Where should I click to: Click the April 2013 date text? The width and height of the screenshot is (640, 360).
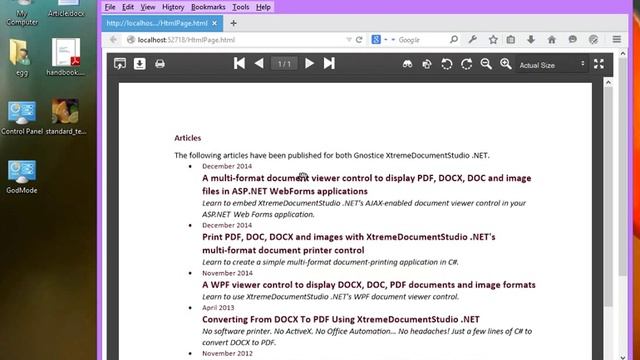click(218, 308)
